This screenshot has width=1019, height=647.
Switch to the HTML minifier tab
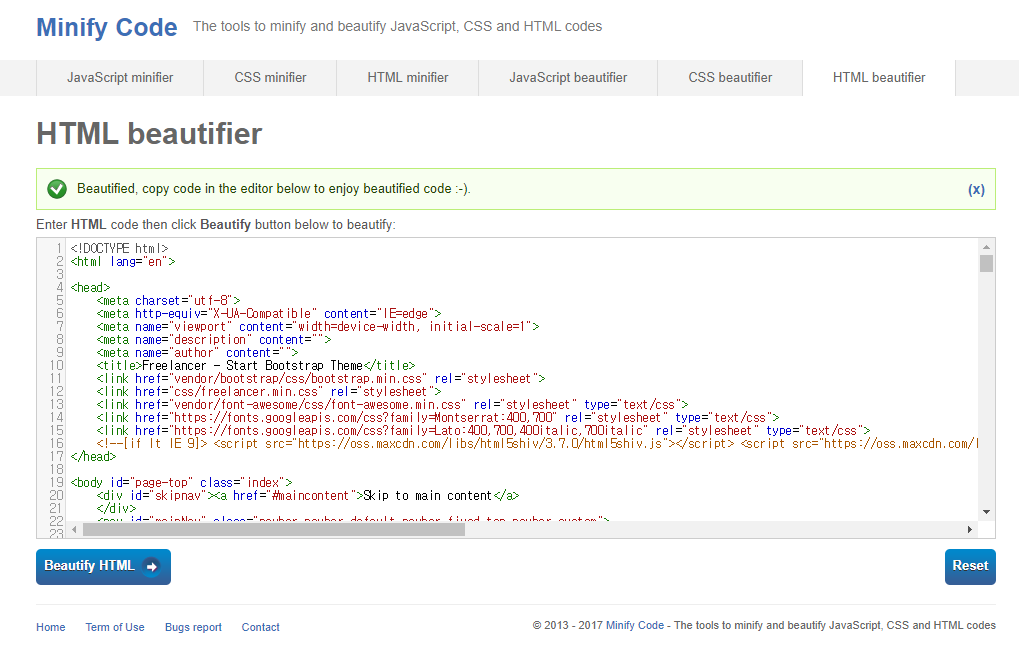[x=407, y=78]
